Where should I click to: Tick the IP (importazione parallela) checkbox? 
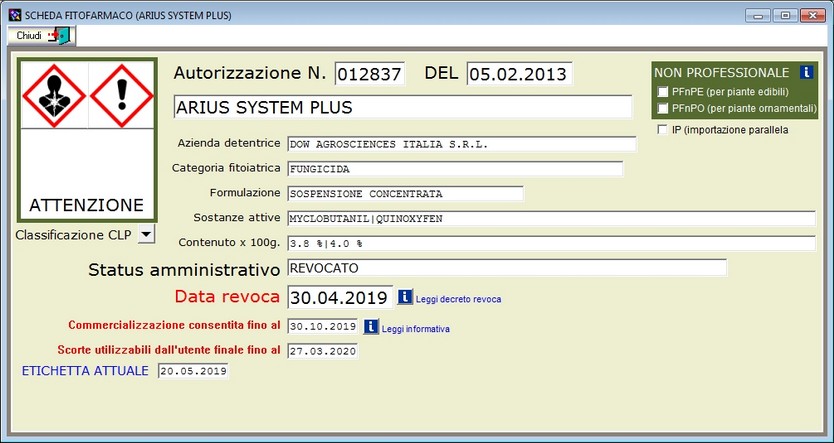(x=663, y=130)
